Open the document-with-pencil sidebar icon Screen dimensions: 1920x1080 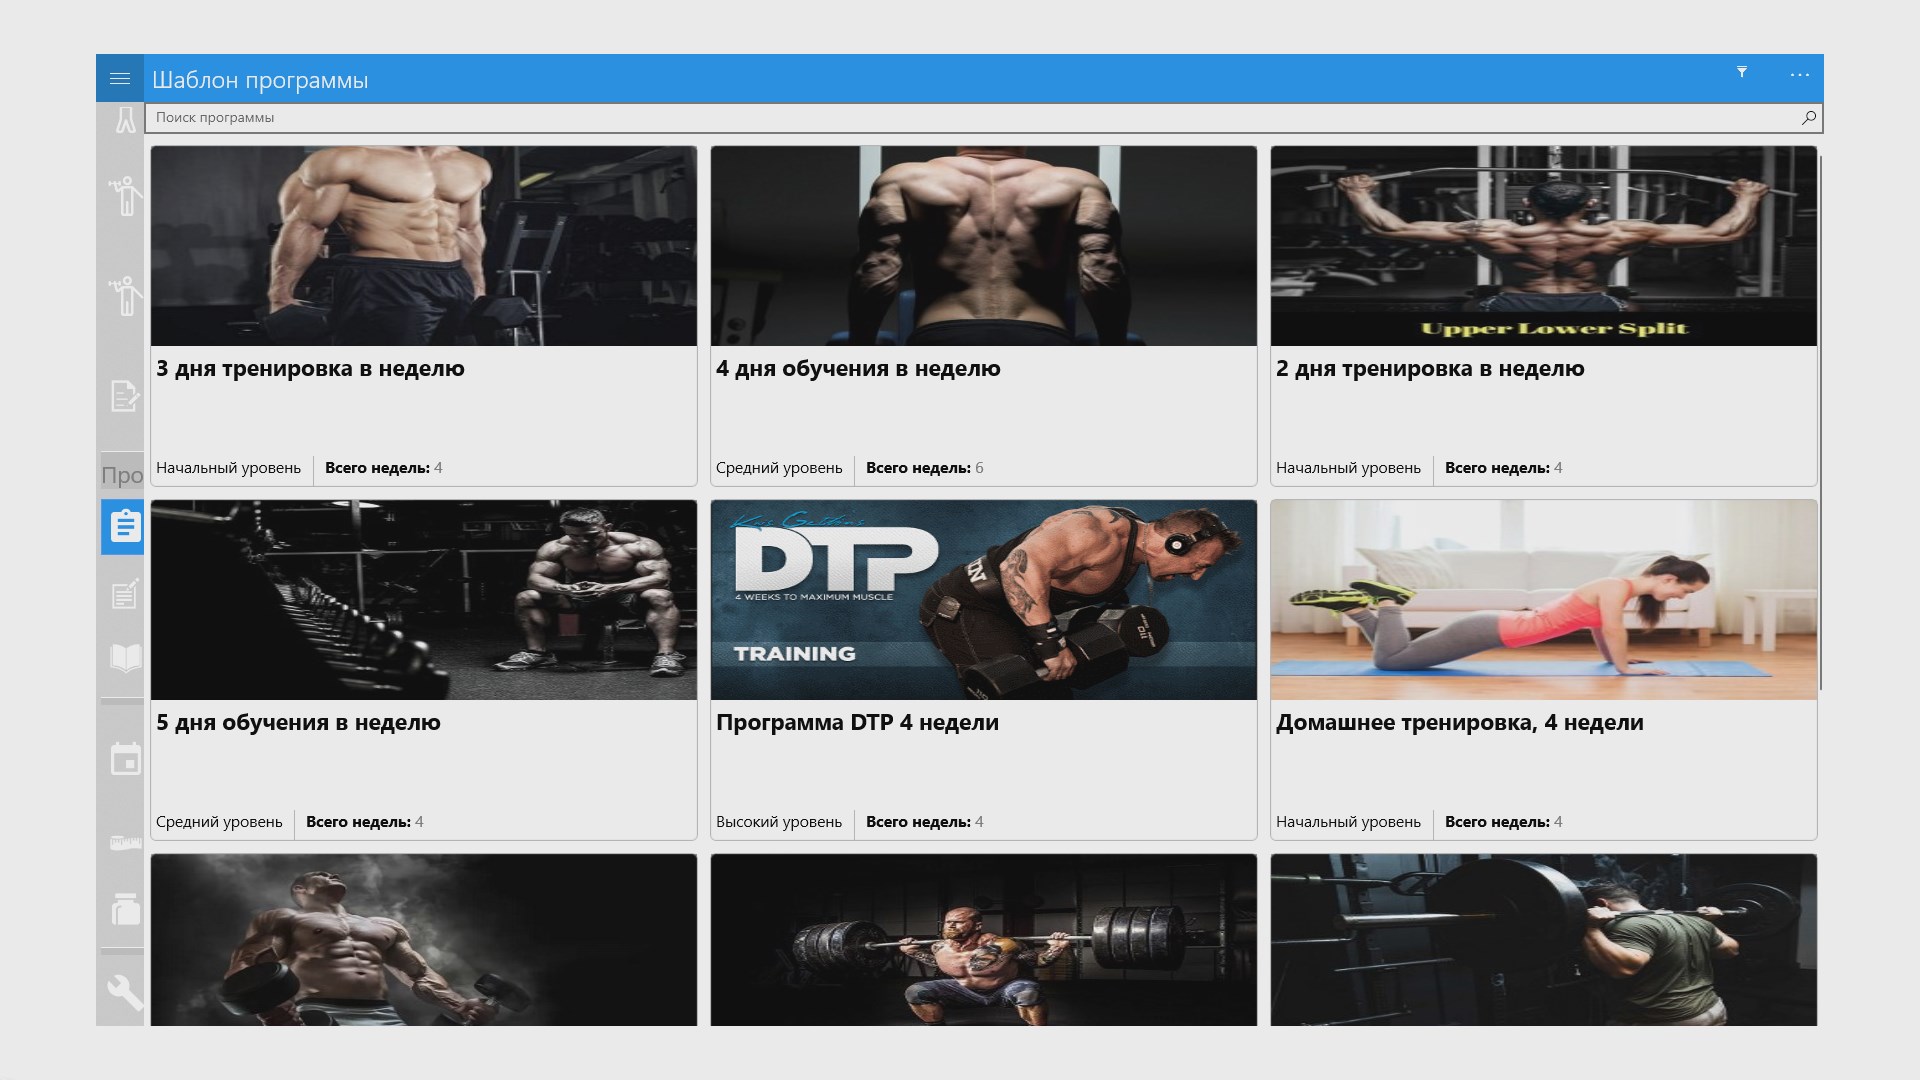[124, 396]
